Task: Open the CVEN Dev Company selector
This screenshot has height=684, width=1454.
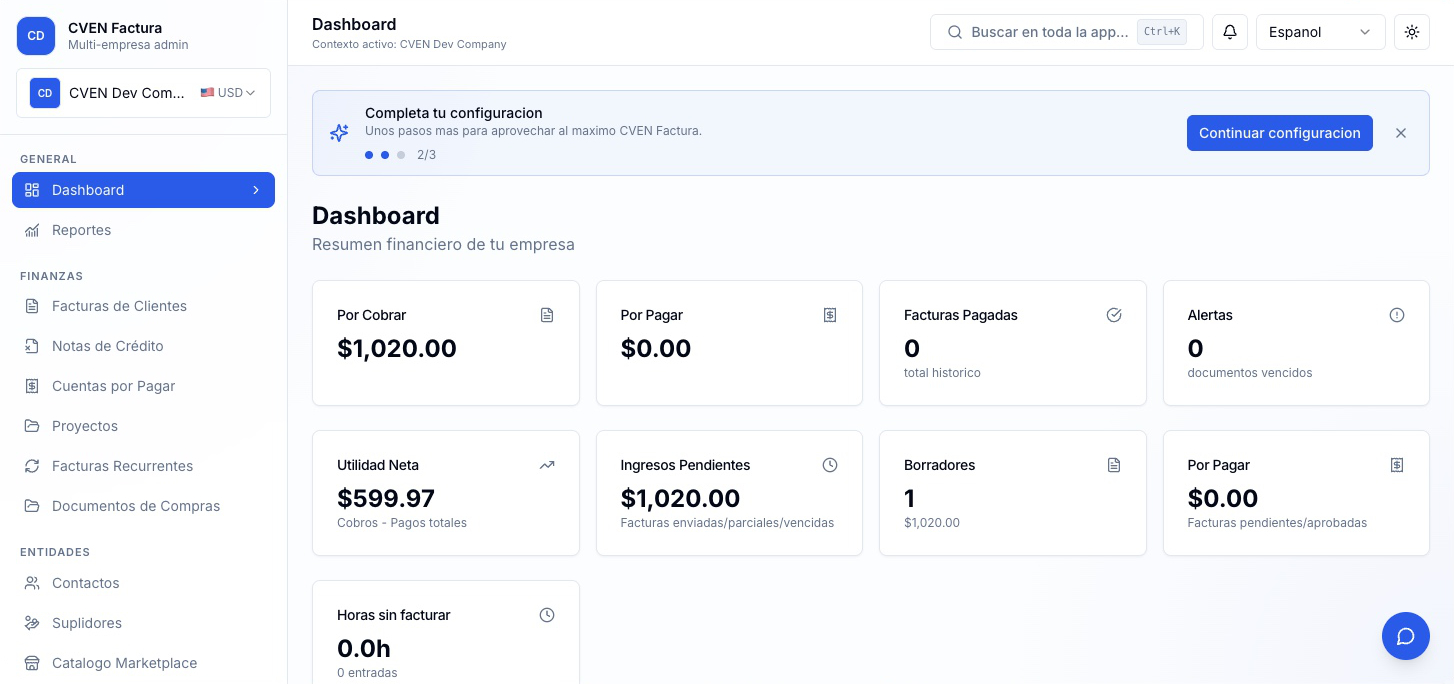Action: pos(143,93)
